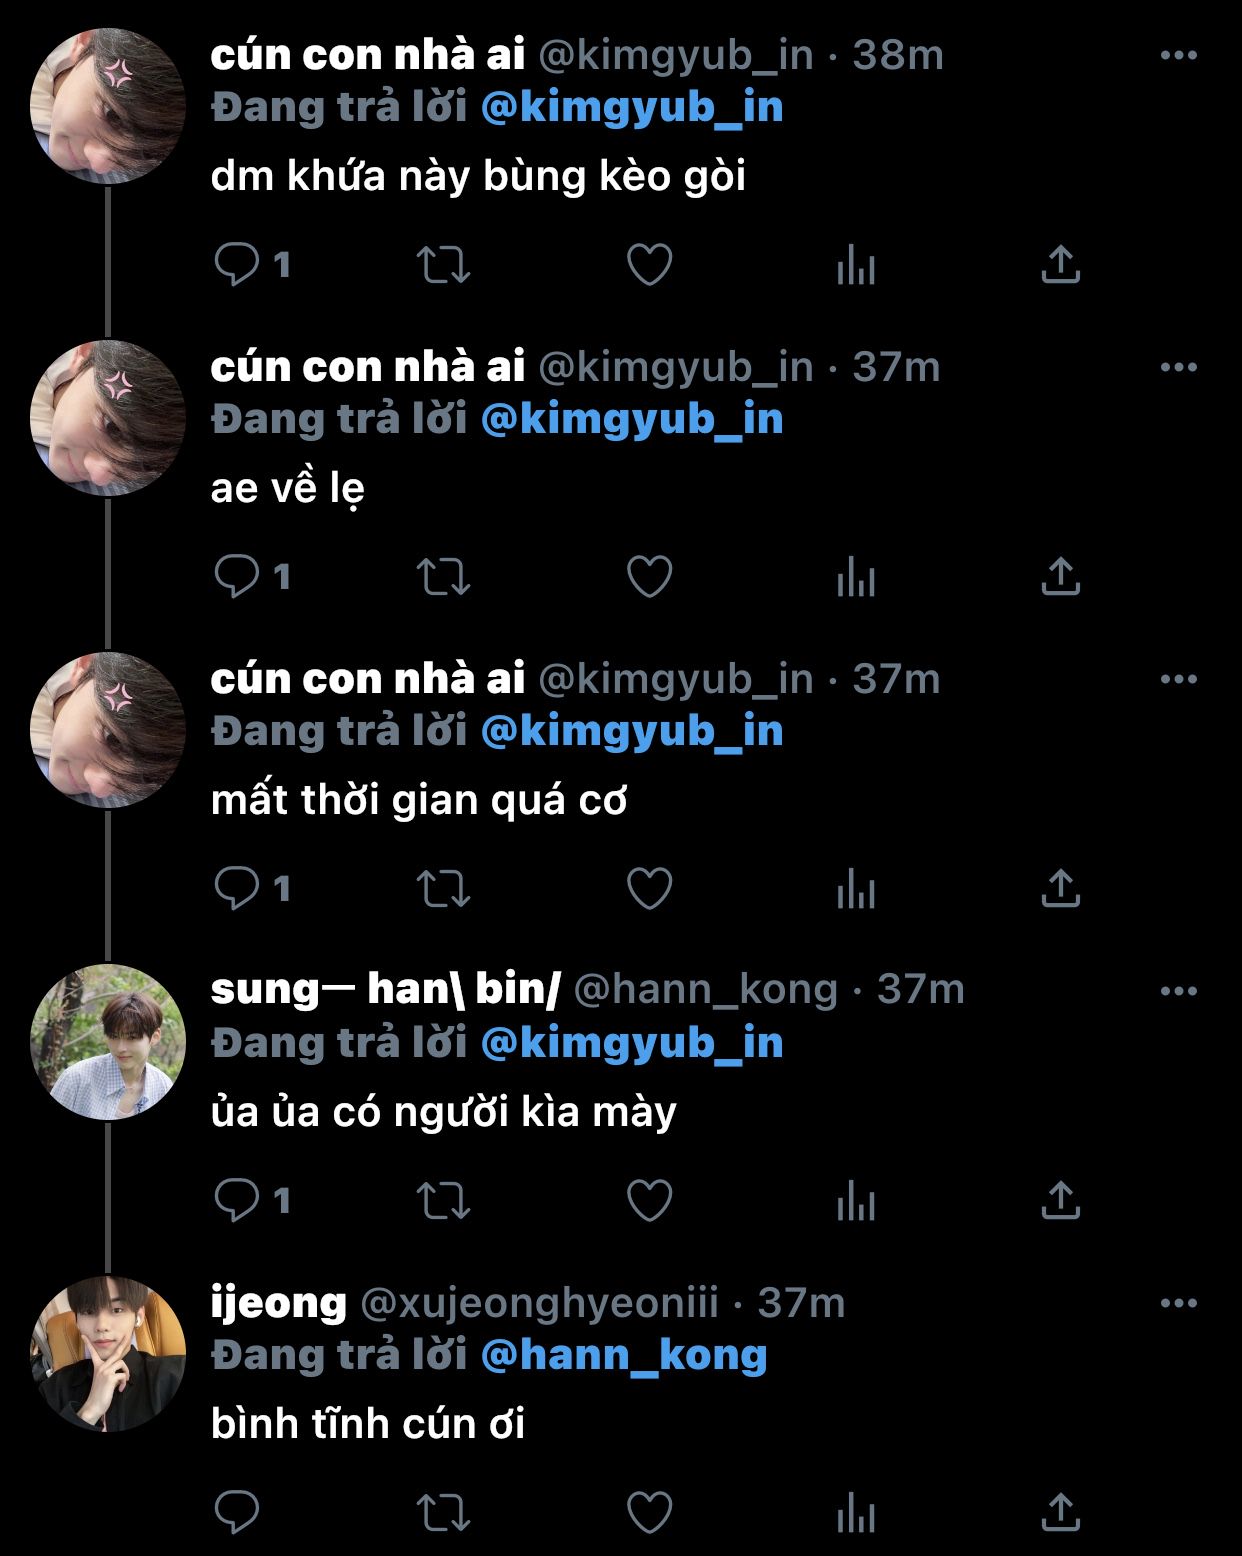Share the "ae về lẹ" tweet
This screenshot has width=1242, height=1556.
click(1060, 577)
